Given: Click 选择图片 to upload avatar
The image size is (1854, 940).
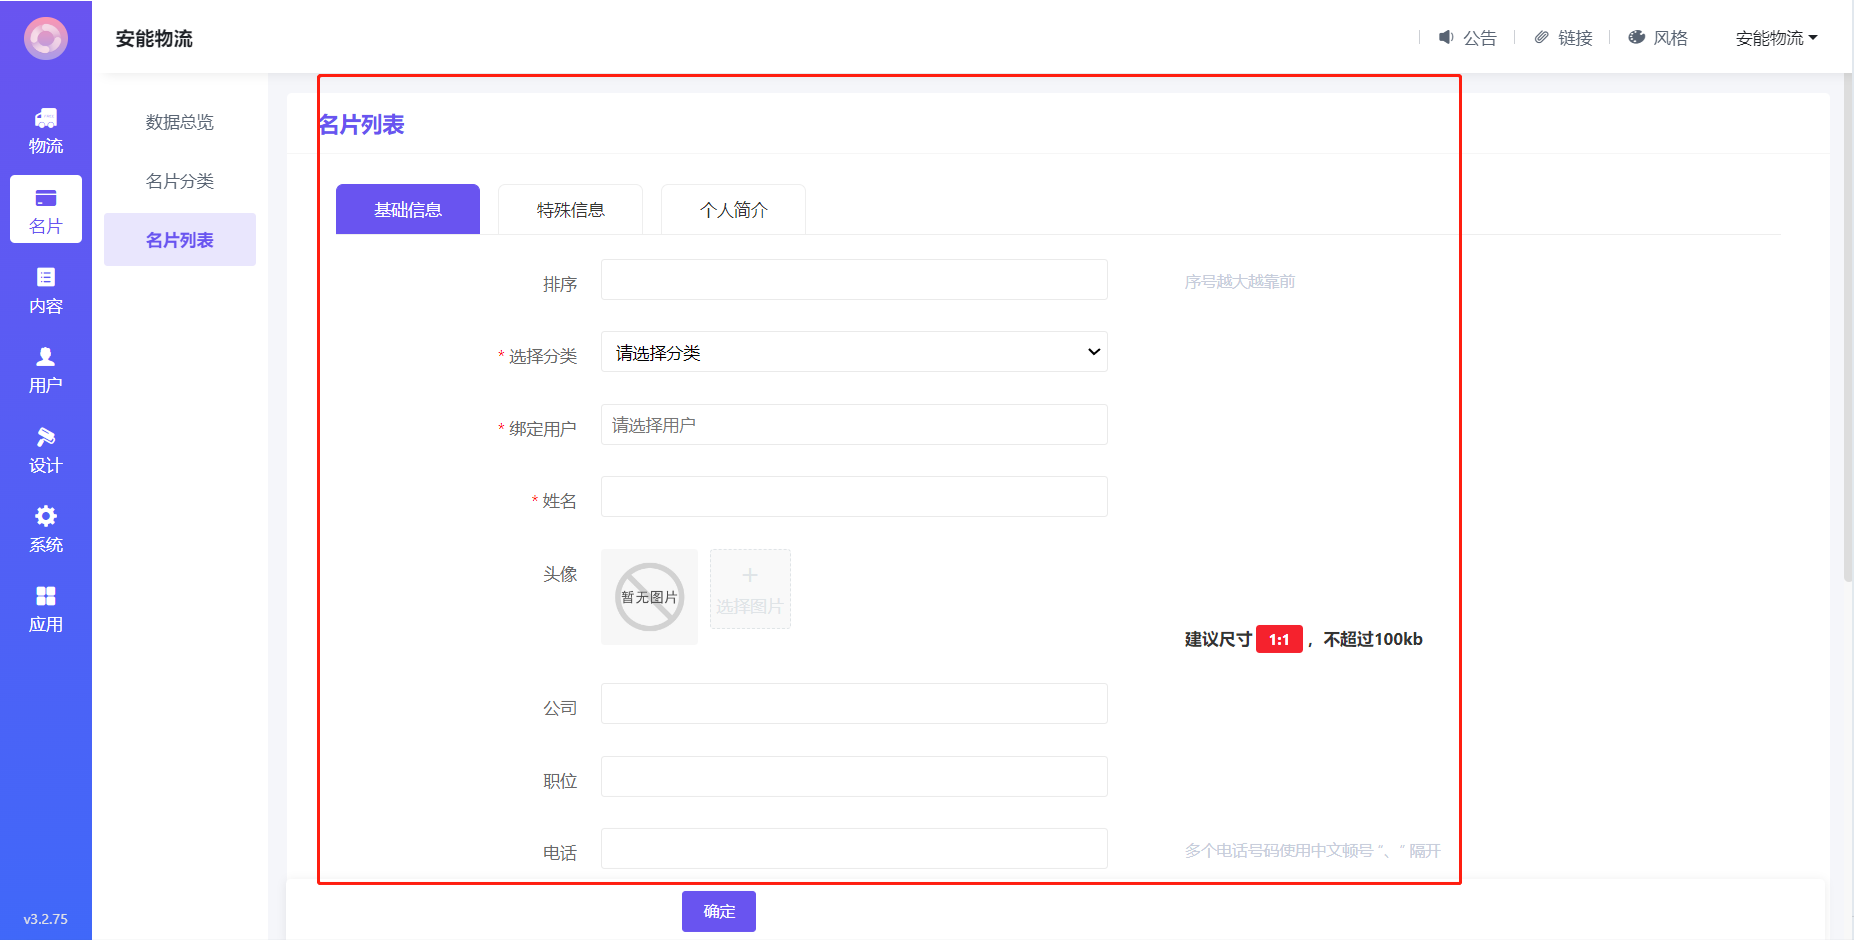Looking at the screenshot, I should click(x=750, y=589).
